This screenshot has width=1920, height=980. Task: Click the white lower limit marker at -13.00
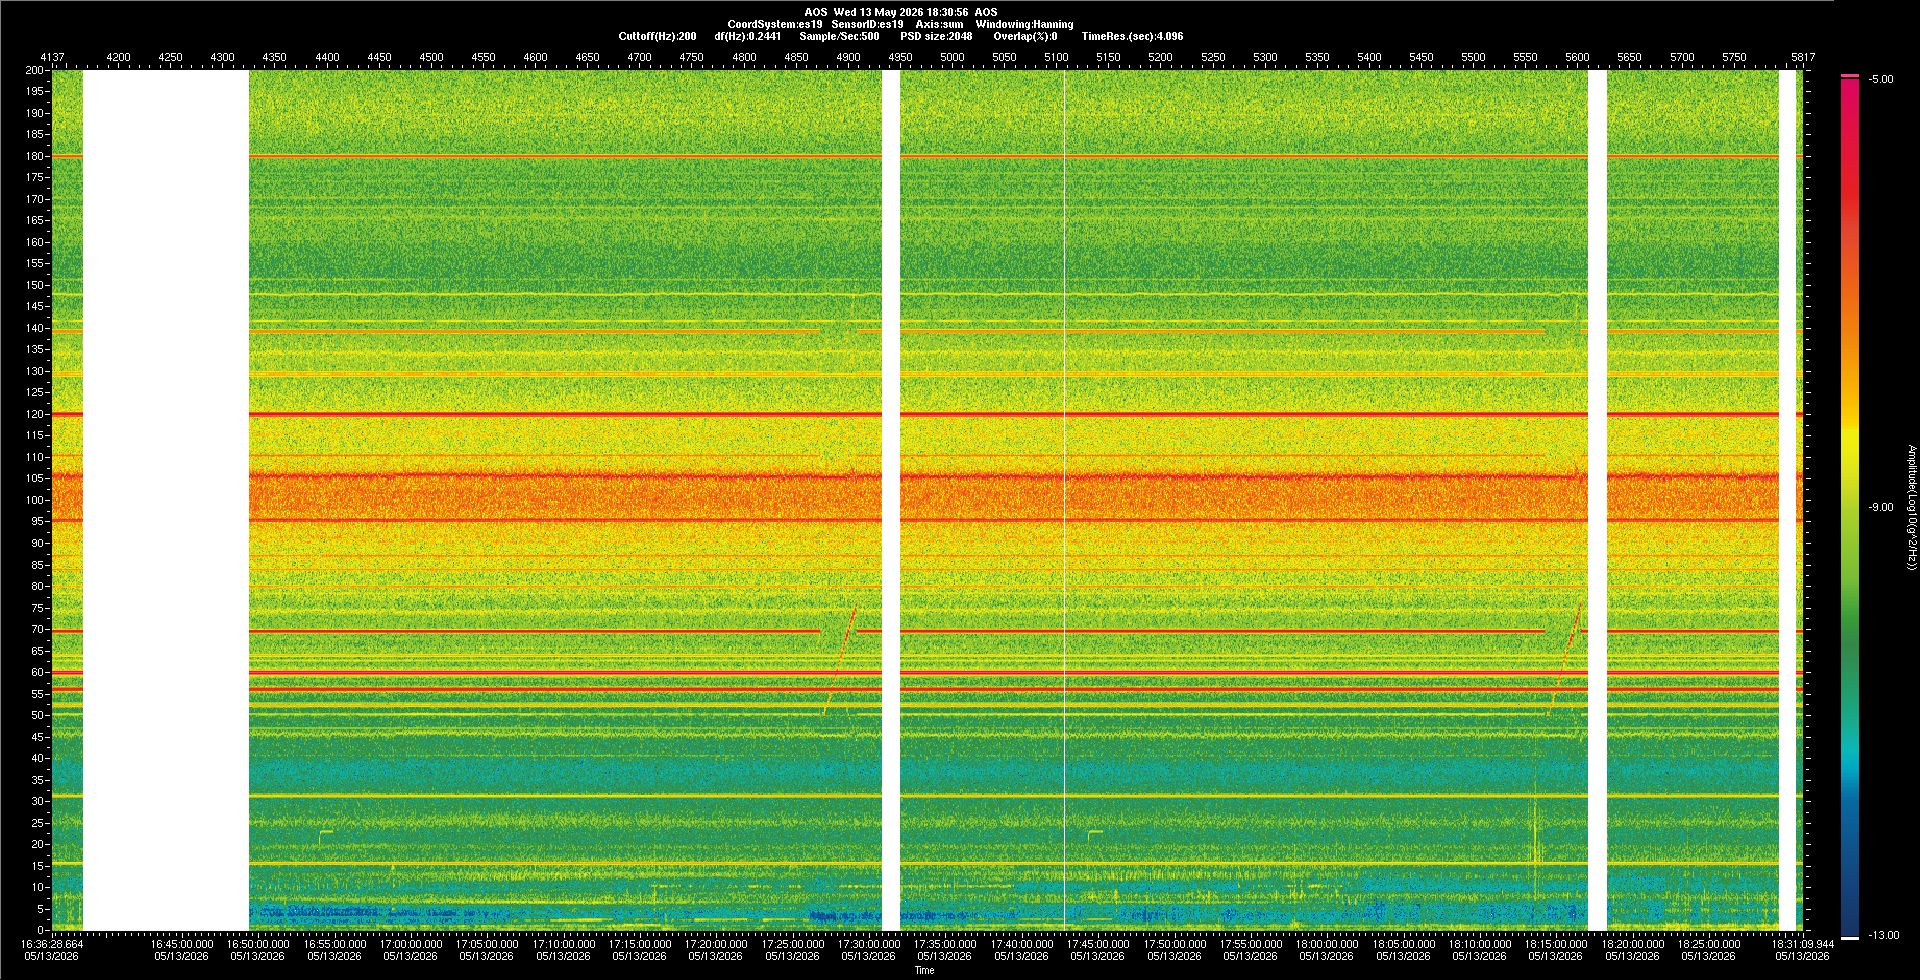click(x=1850, y=937)
